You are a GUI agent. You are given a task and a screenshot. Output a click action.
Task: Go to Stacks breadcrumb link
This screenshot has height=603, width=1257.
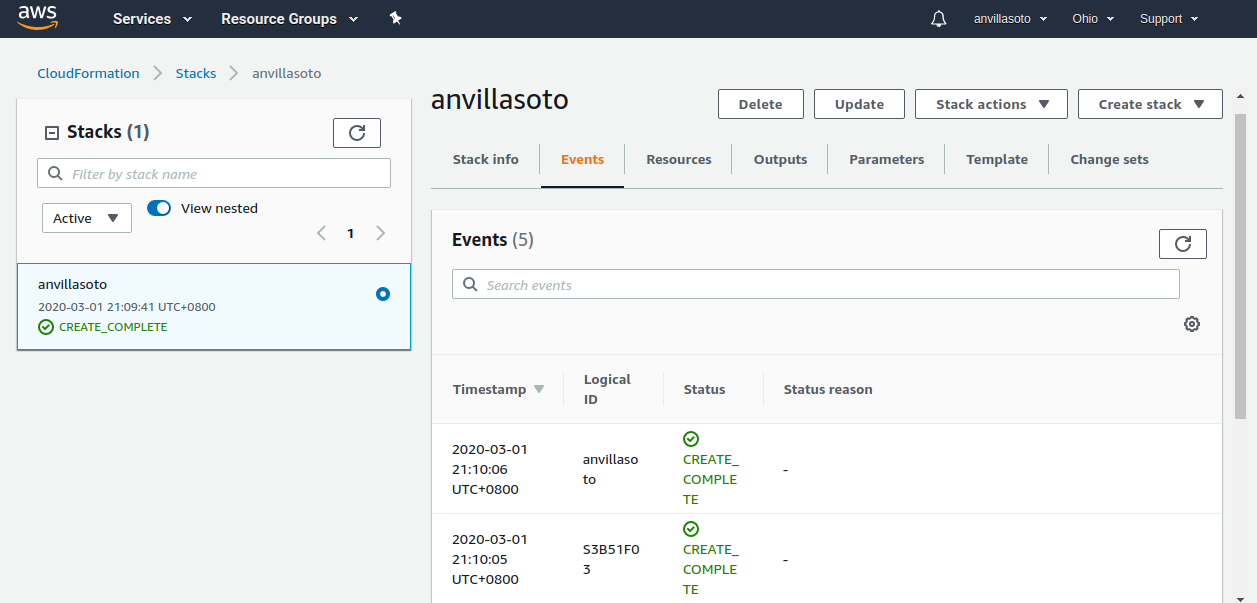(196, 73)
